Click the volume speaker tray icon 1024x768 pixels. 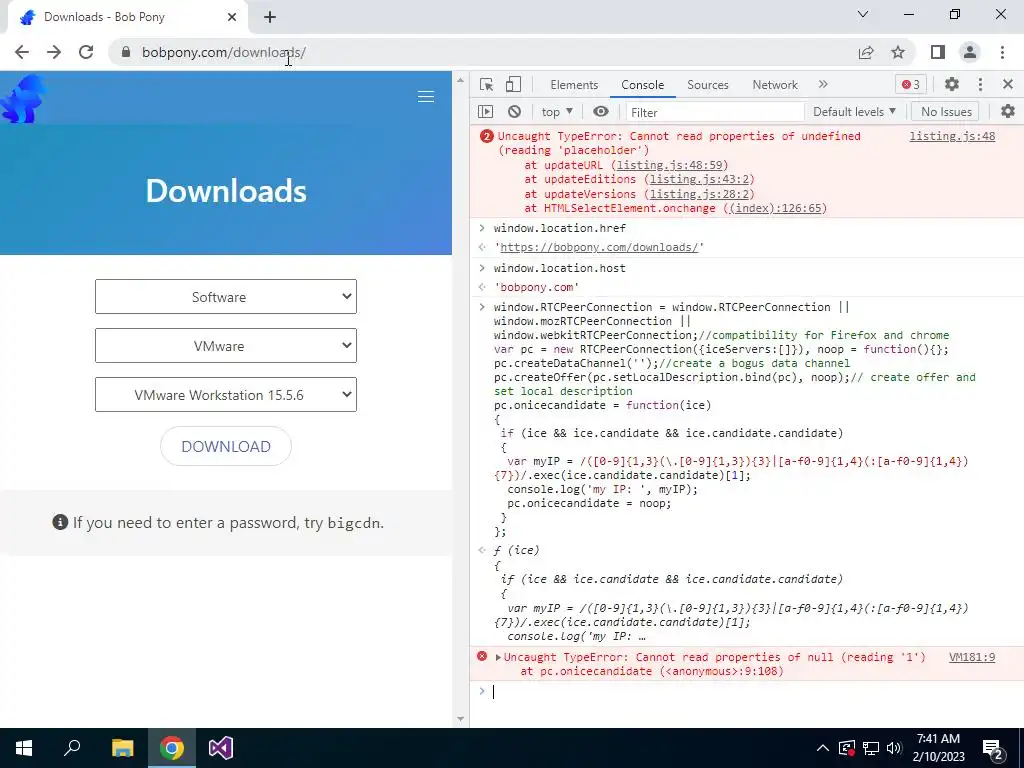pos(894,748)
